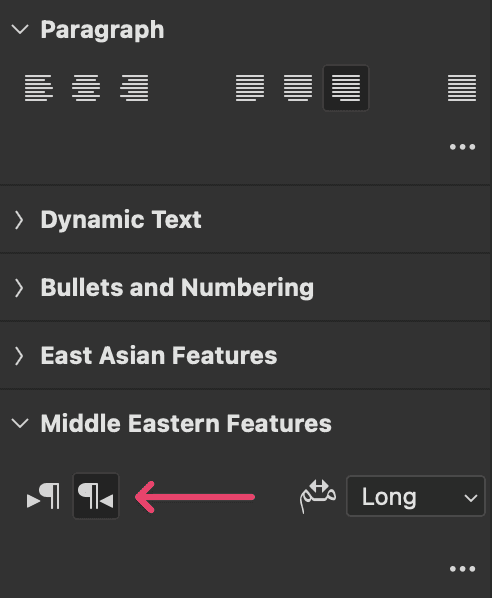Align paragraph text to the left

click(39, 88)
